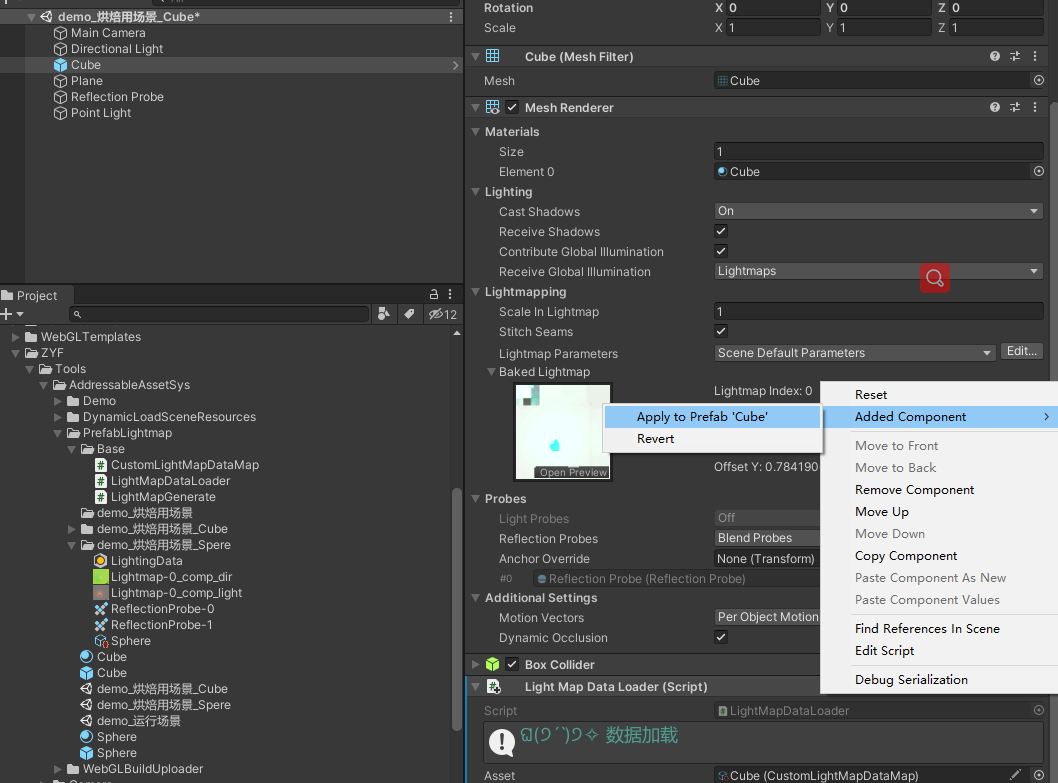Open Cast Shadows dropdown
Image resolution: width=1058 pixels, height=783 pixels.
click(x=879, y=211)
